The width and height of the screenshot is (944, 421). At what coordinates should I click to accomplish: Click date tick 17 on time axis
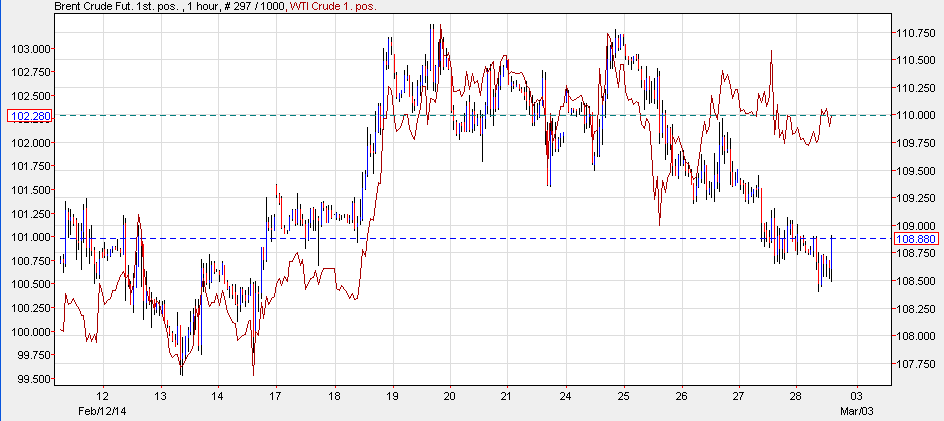click(x=276, y=397)
